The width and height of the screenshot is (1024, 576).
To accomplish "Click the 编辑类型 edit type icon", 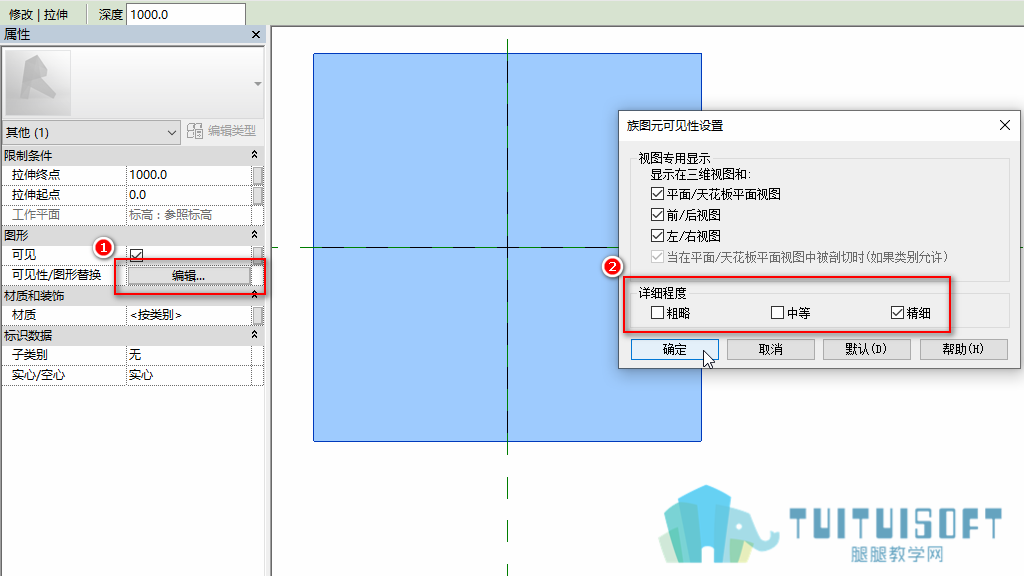I will [x=195, y=131].
